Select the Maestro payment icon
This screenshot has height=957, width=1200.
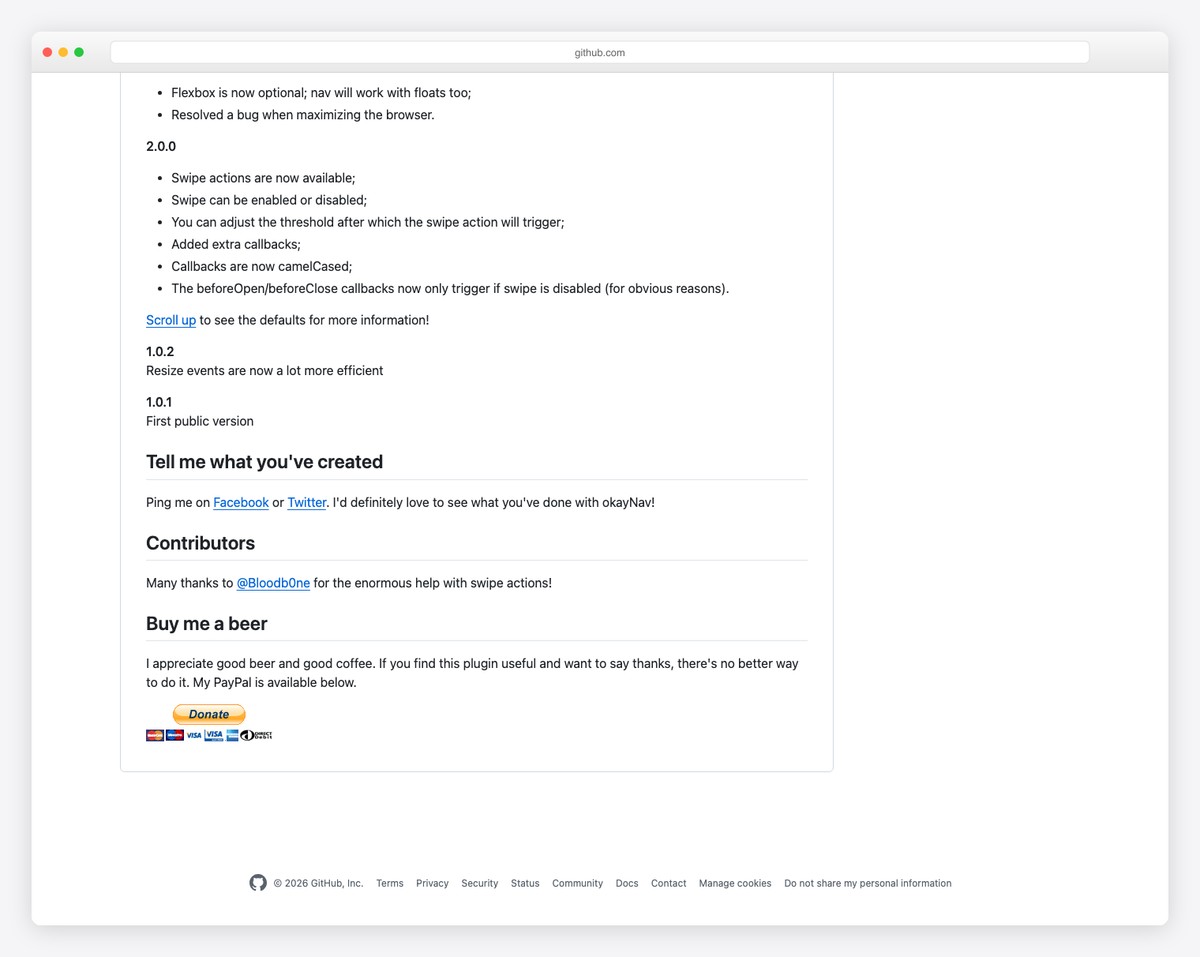(174, 735)
